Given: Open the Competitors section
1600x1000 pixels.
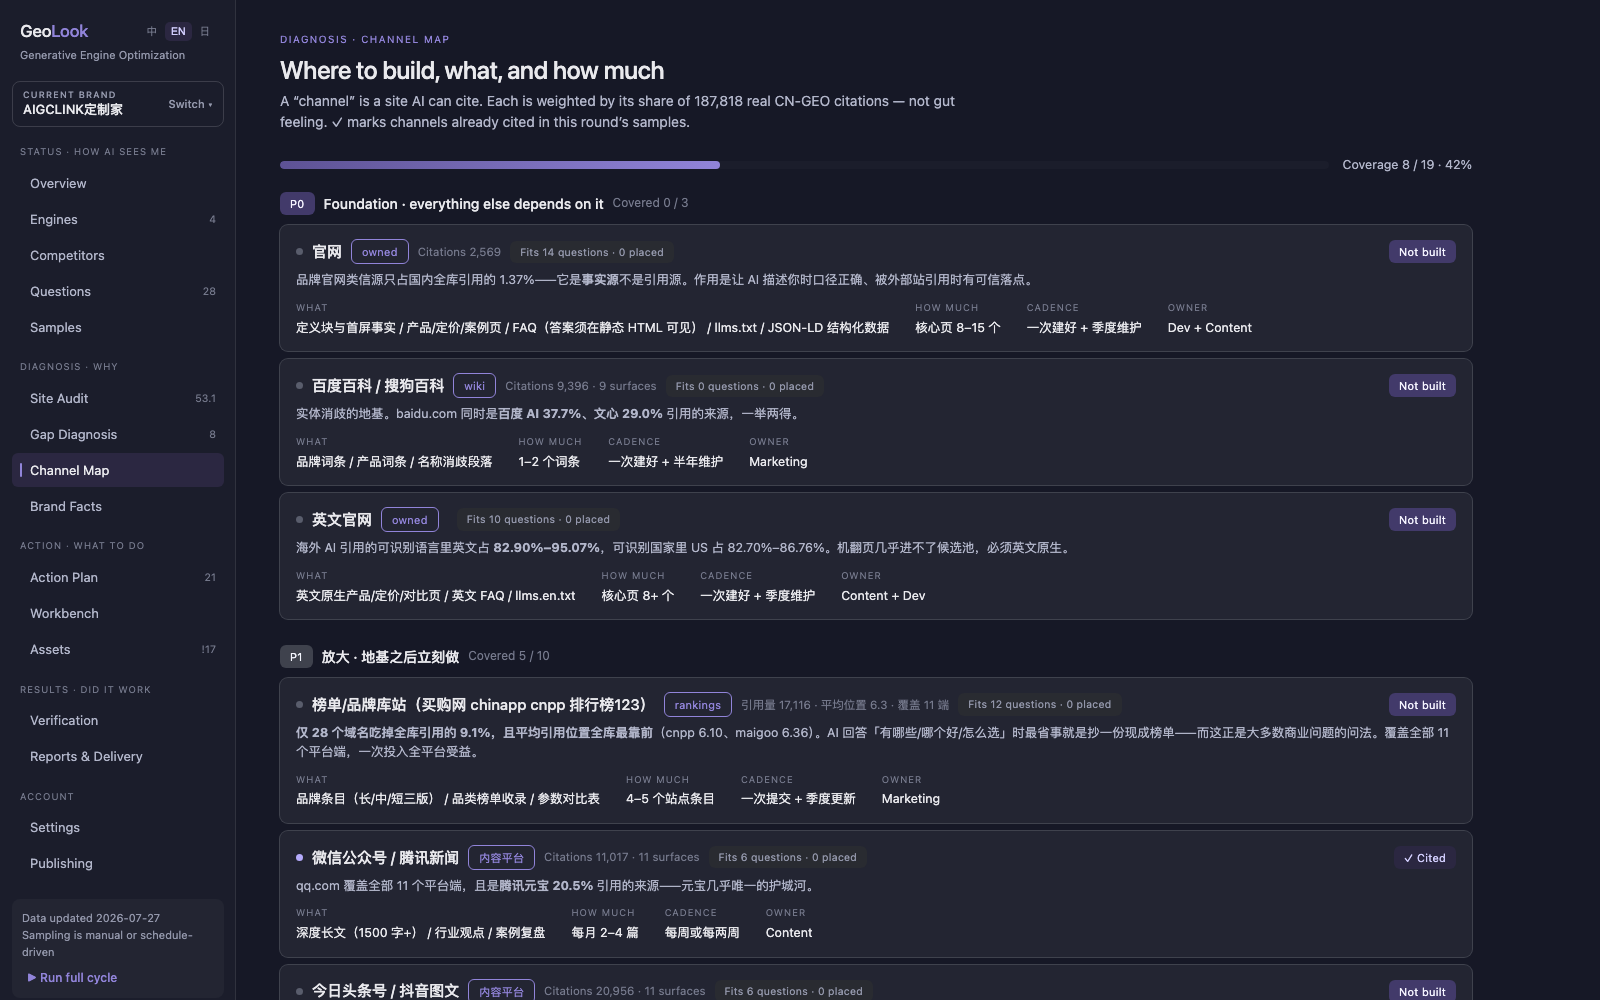Looking at the screenshot, I should tap(118, 256).
